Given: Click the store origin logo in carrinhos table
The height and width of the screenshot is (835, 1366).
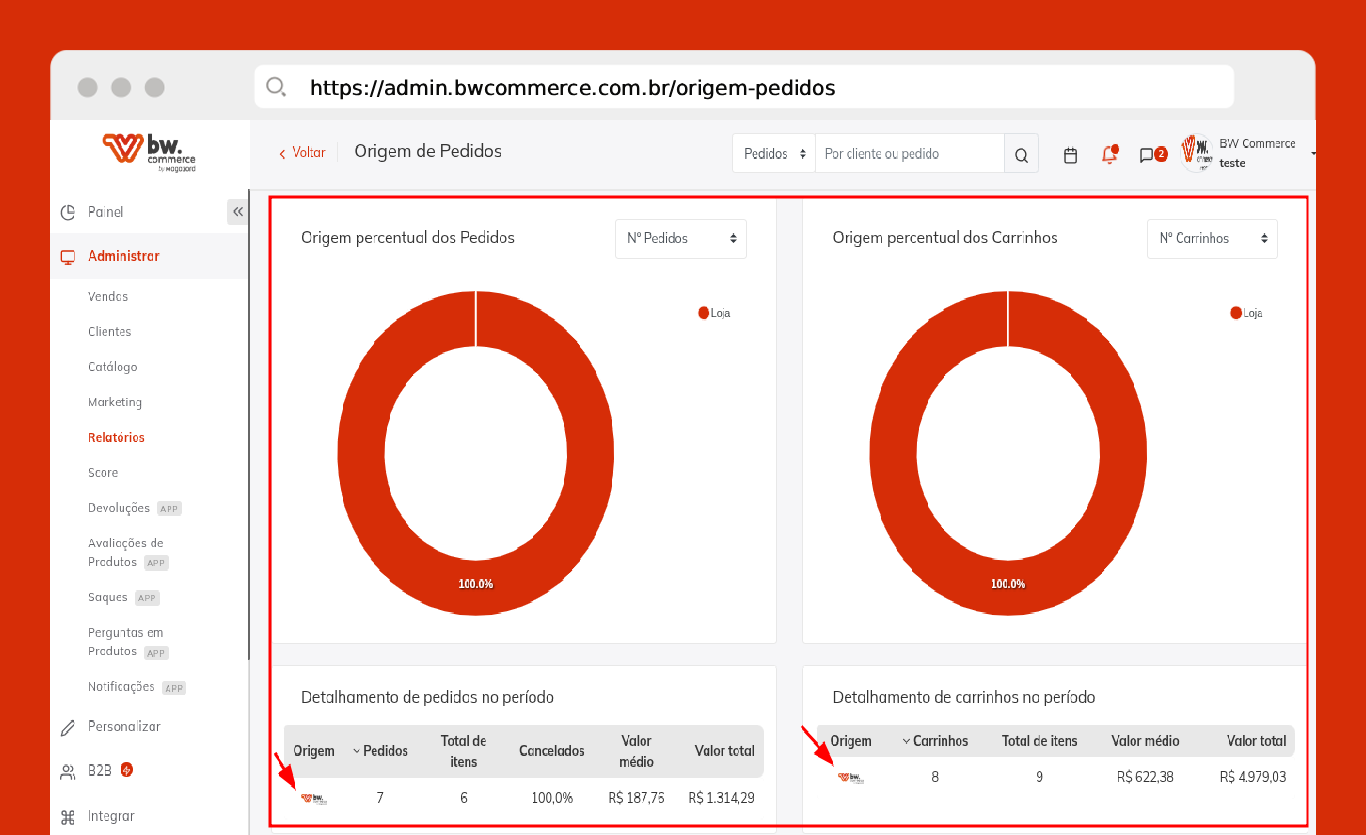Looking at the screenshot, I should click(851, 777).
